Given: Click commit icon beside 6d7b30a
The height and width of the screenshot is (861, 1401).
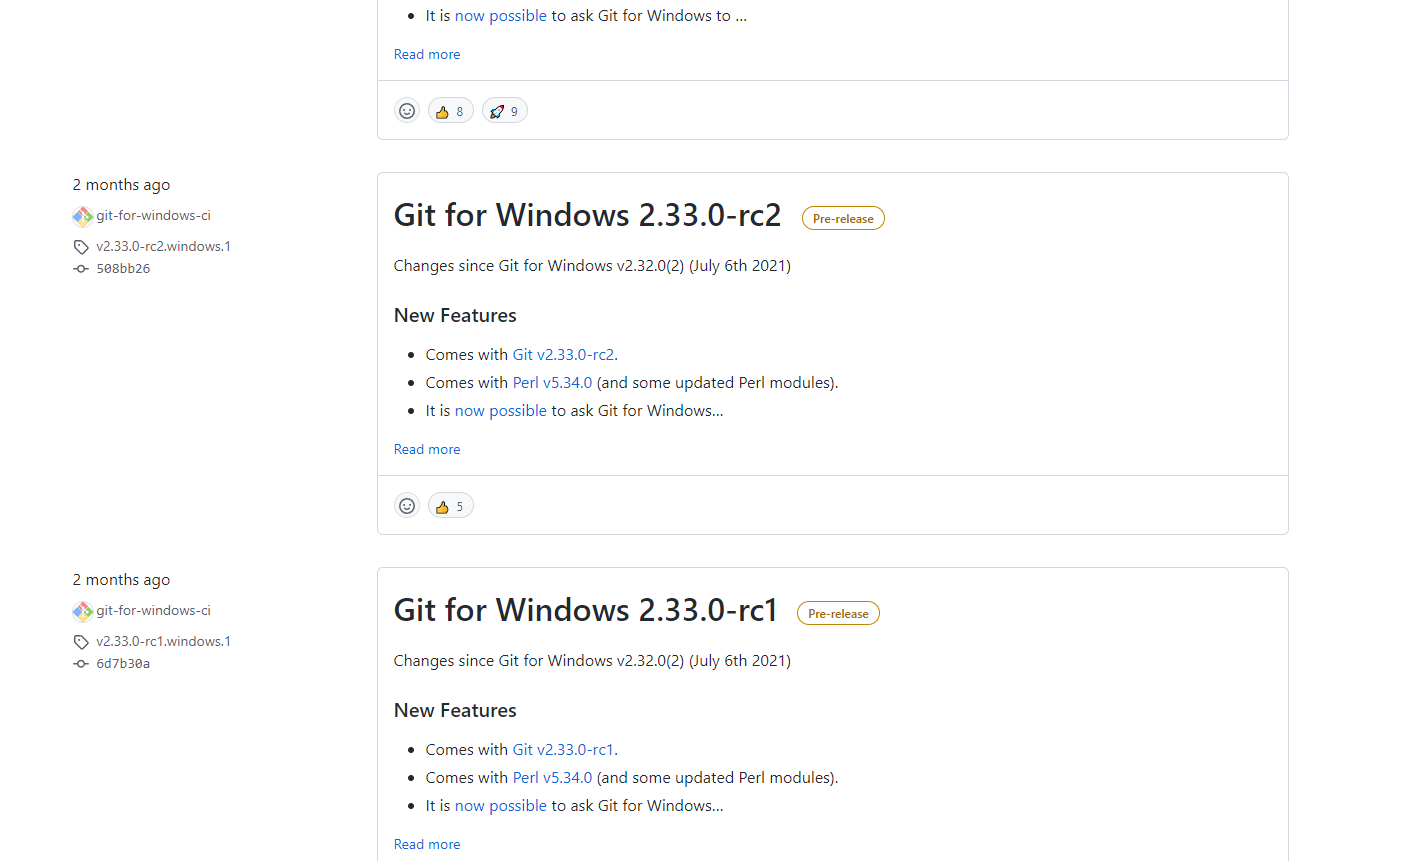Looking at the screenshot, I should tap(81, 664).
